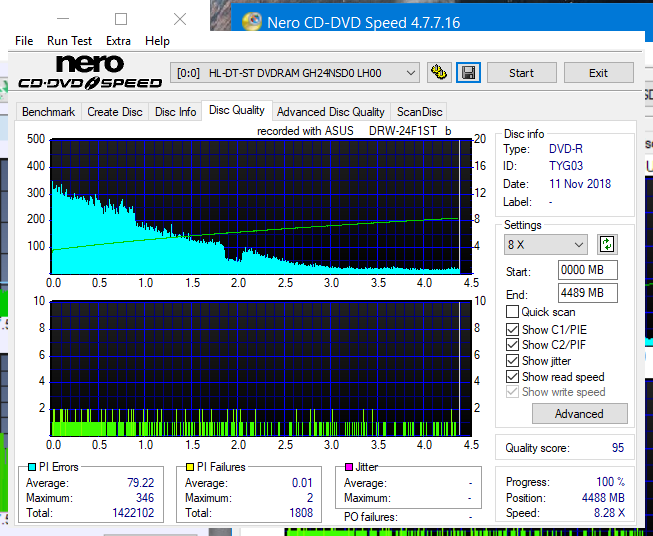Click the PI Failures average 0.01
The width and height of the screenshot is (653, 536).
tap(302, 483)
